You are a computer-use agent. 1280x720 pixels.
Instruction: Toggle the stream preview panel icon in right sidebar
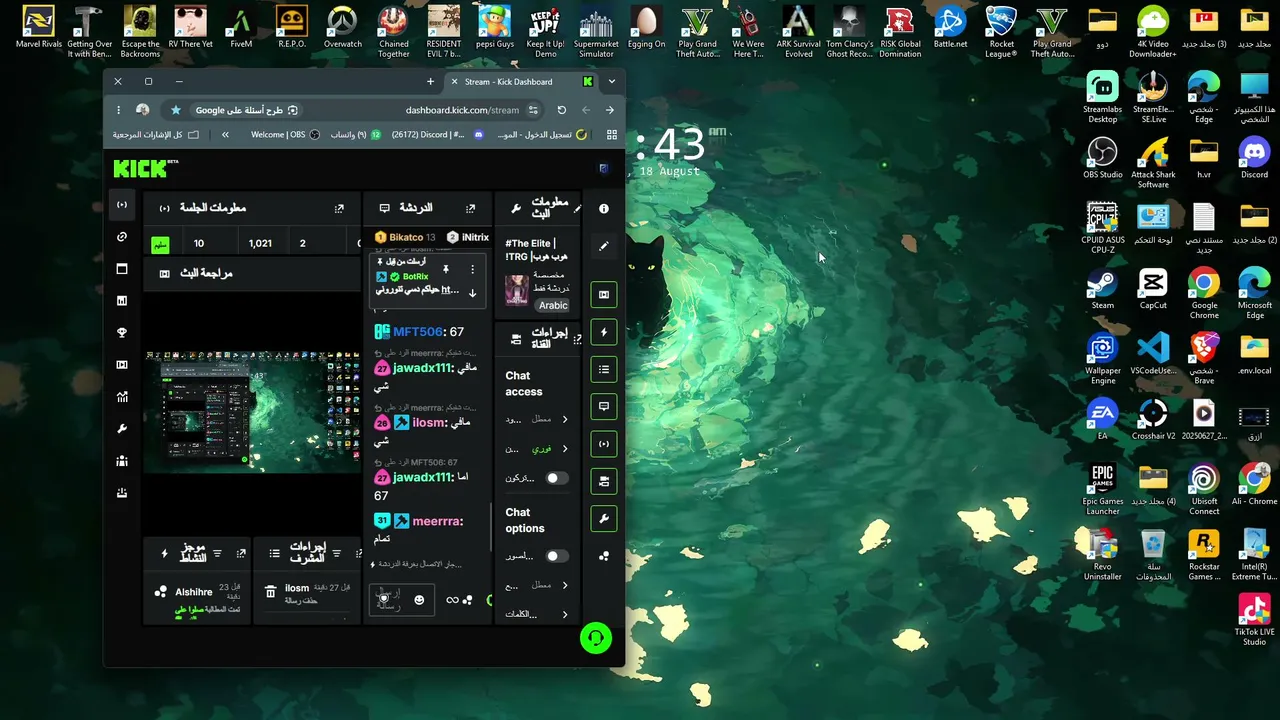pos(604,295)
